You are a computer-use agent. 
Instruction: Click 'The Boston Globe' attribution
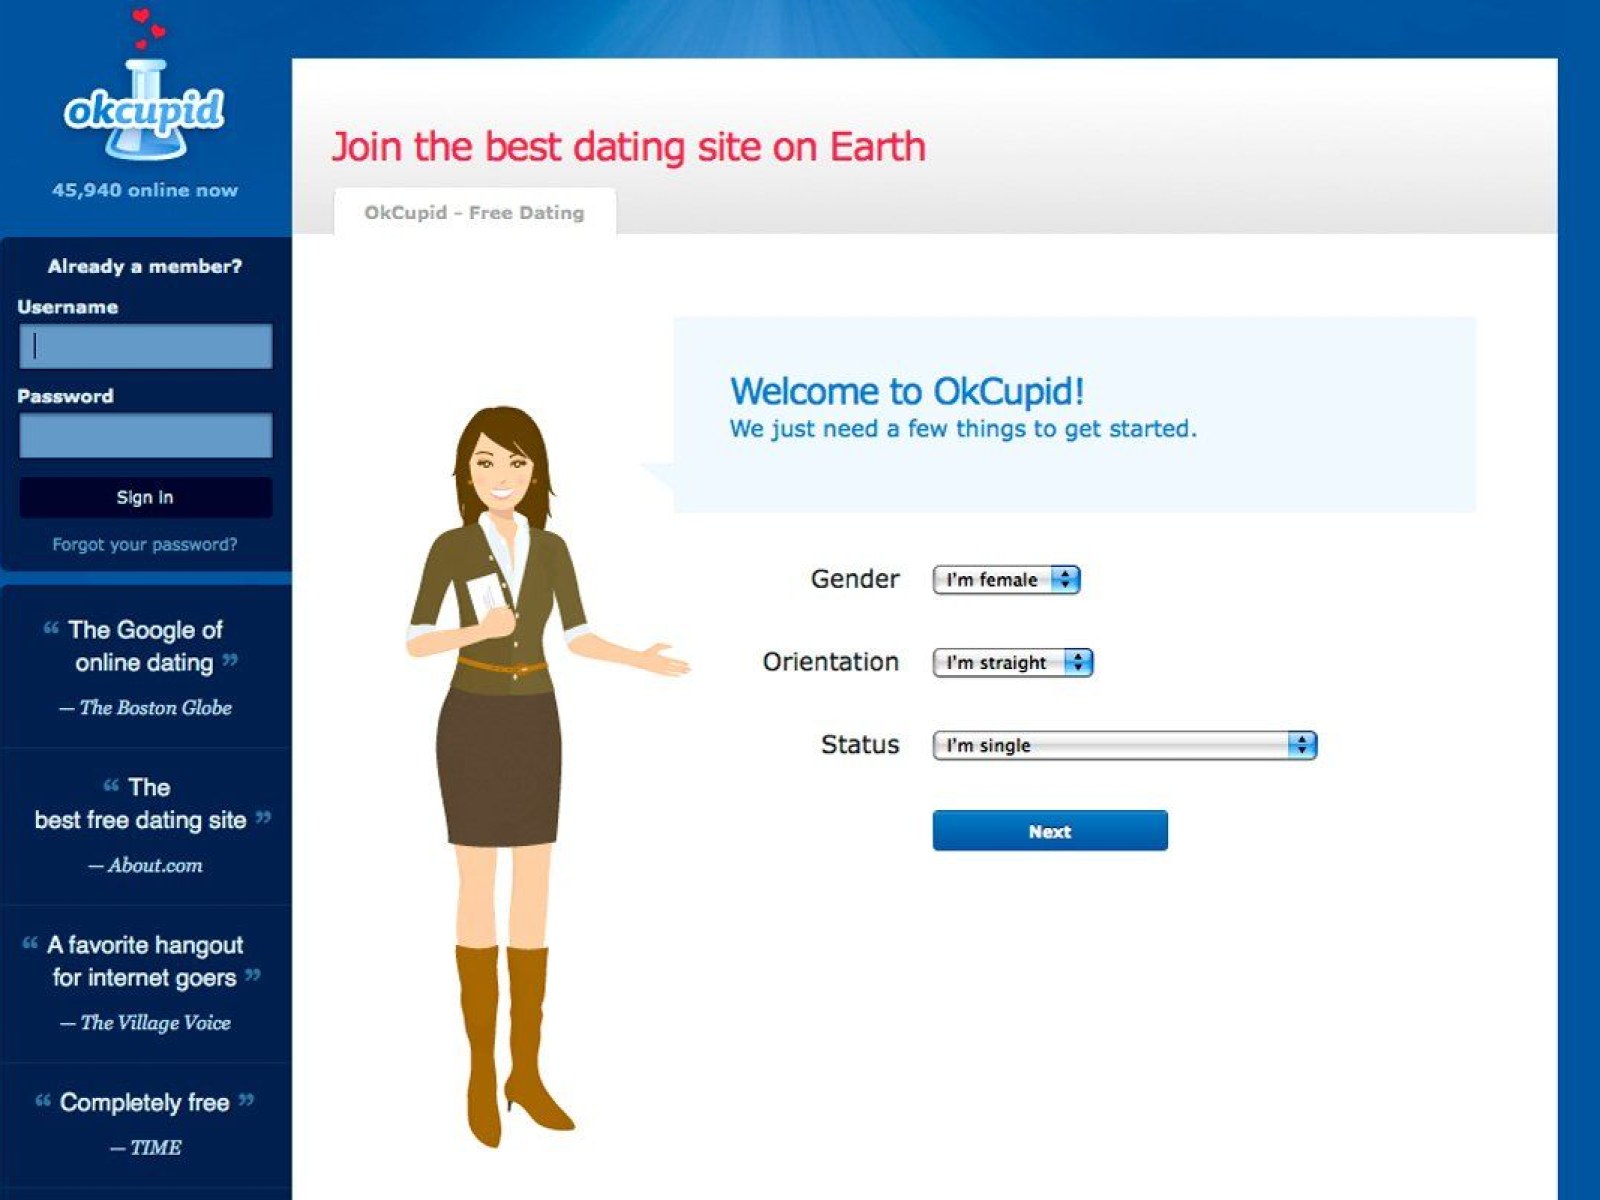(x=146, y=708)
